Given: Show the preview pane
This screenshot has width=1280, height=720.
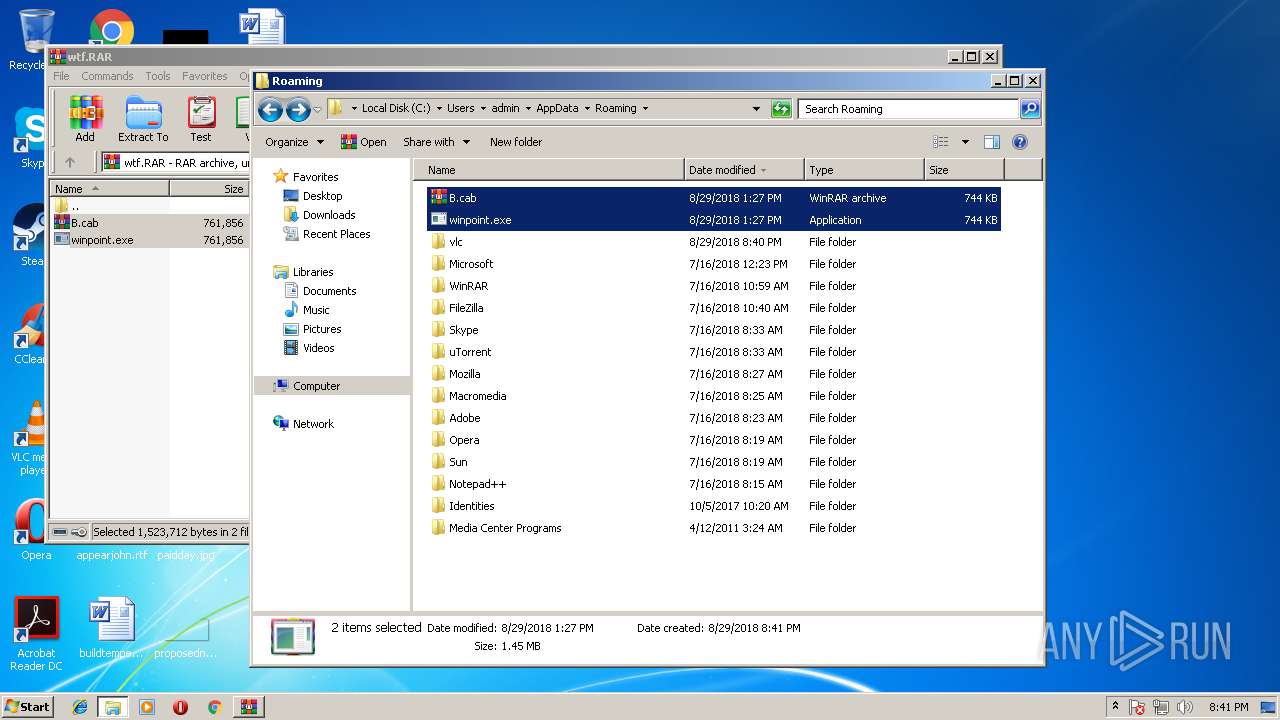Looking at the screenshot, I should [992, 142].
